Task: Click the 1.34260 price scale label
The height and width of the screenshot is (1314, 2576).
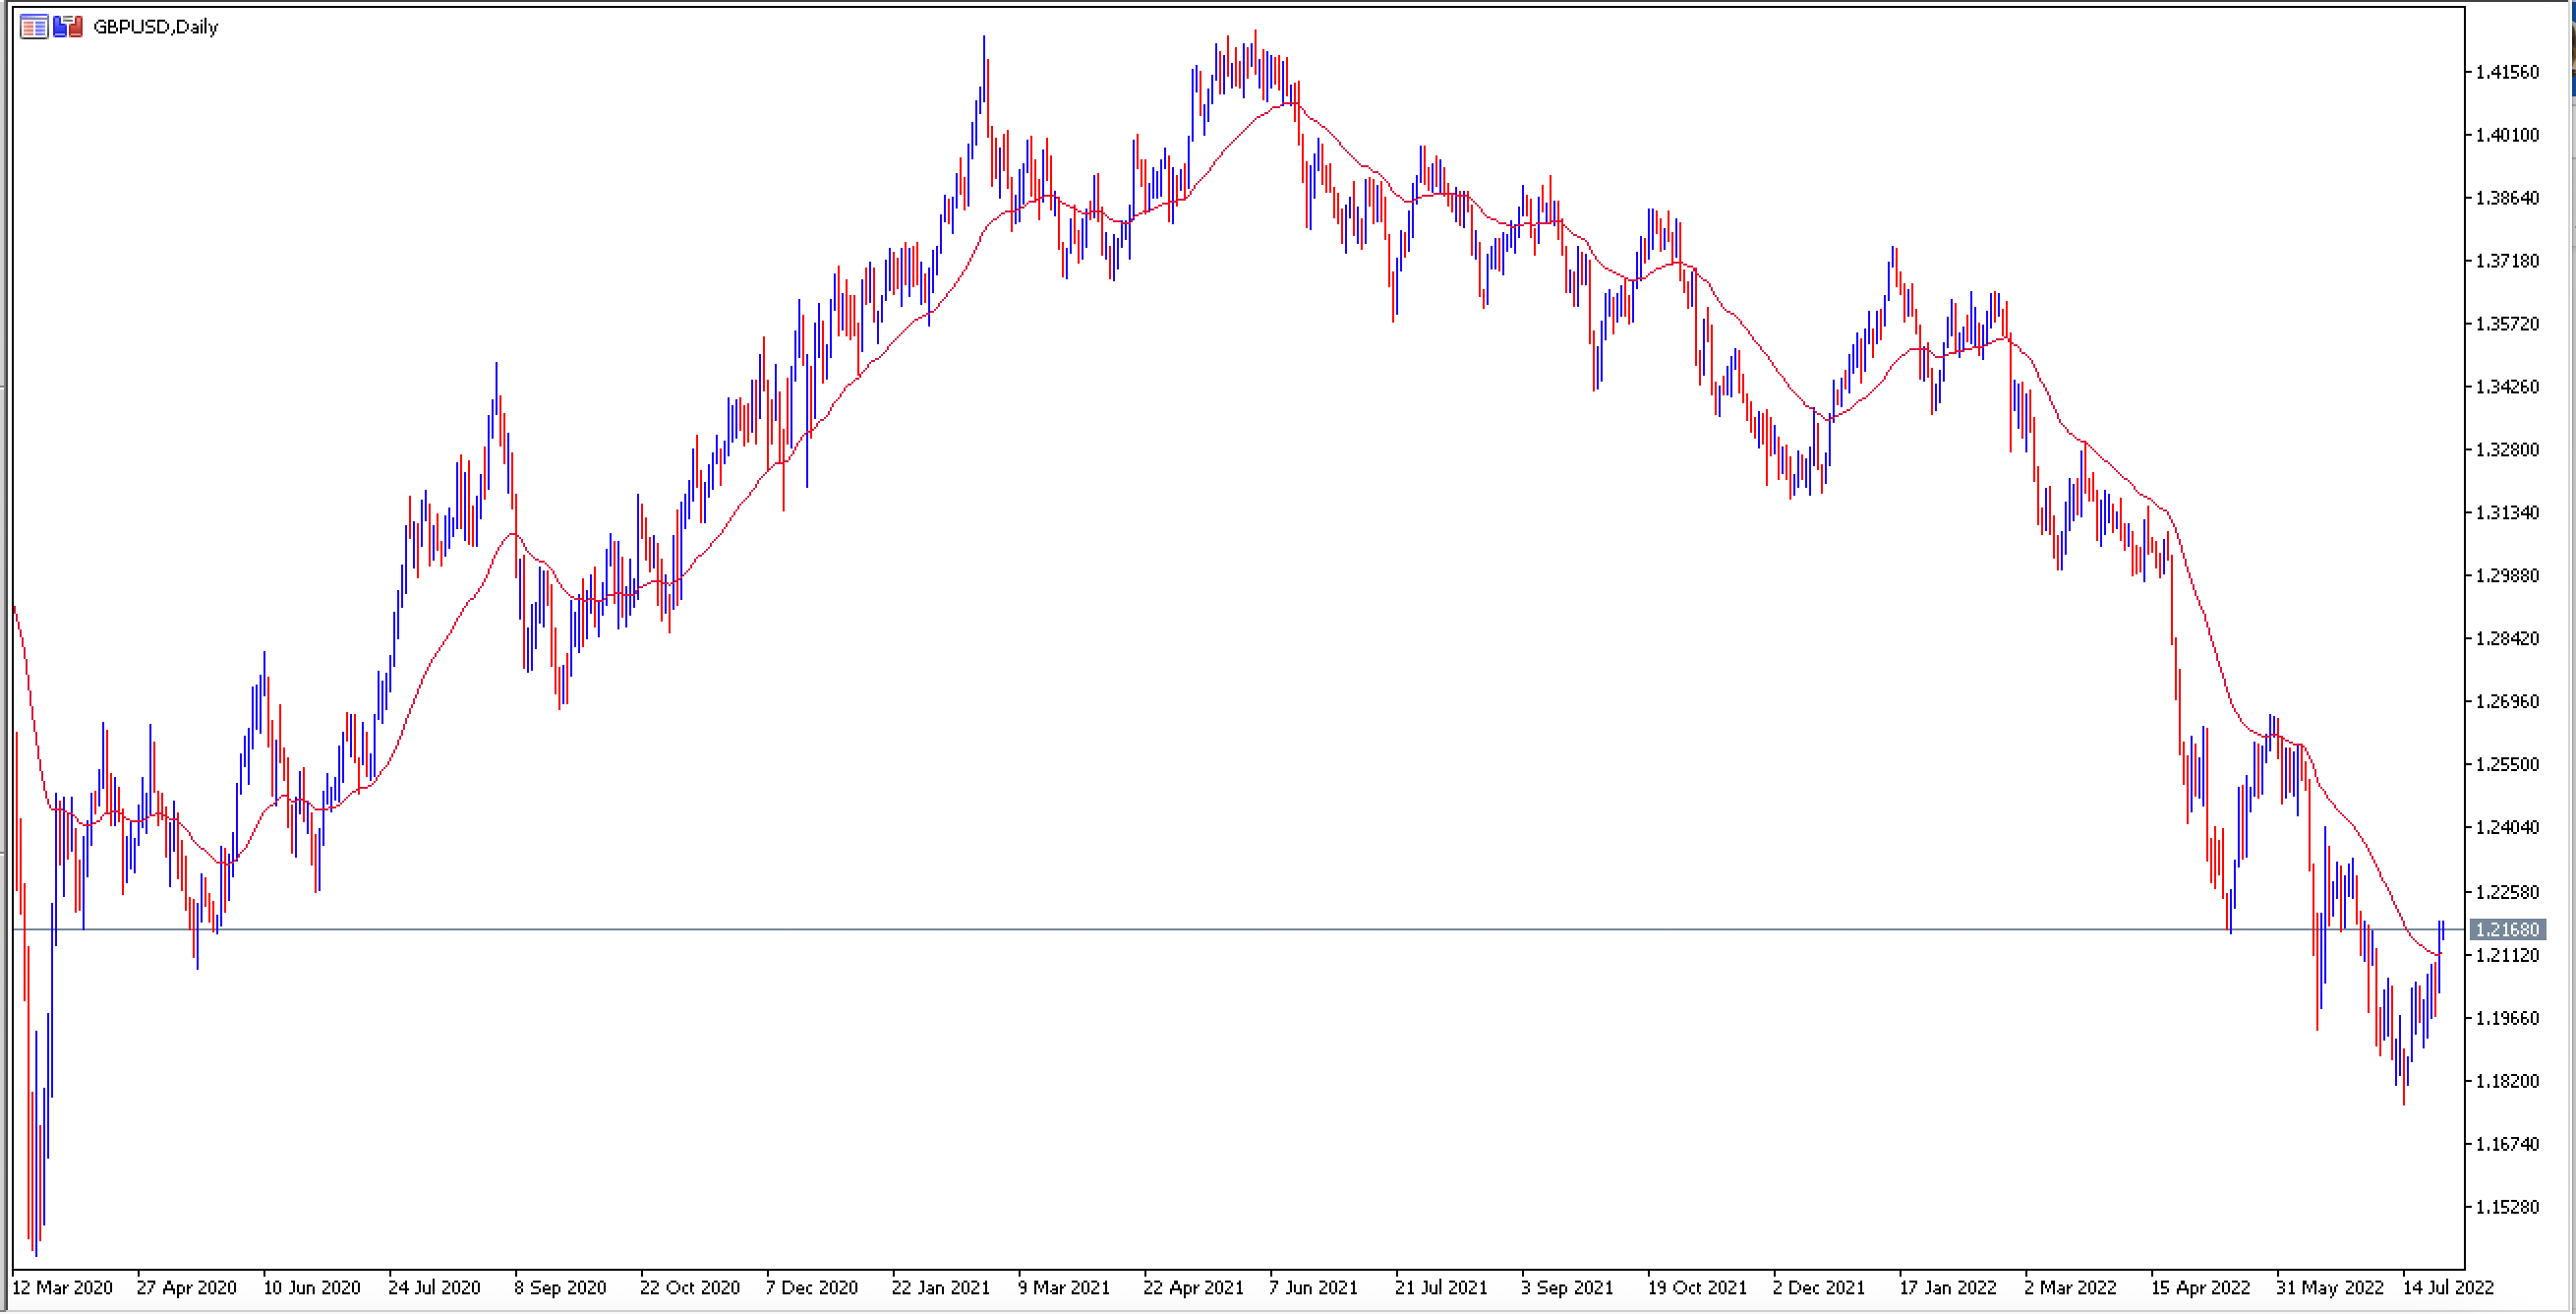Action: click(2506, 387)
